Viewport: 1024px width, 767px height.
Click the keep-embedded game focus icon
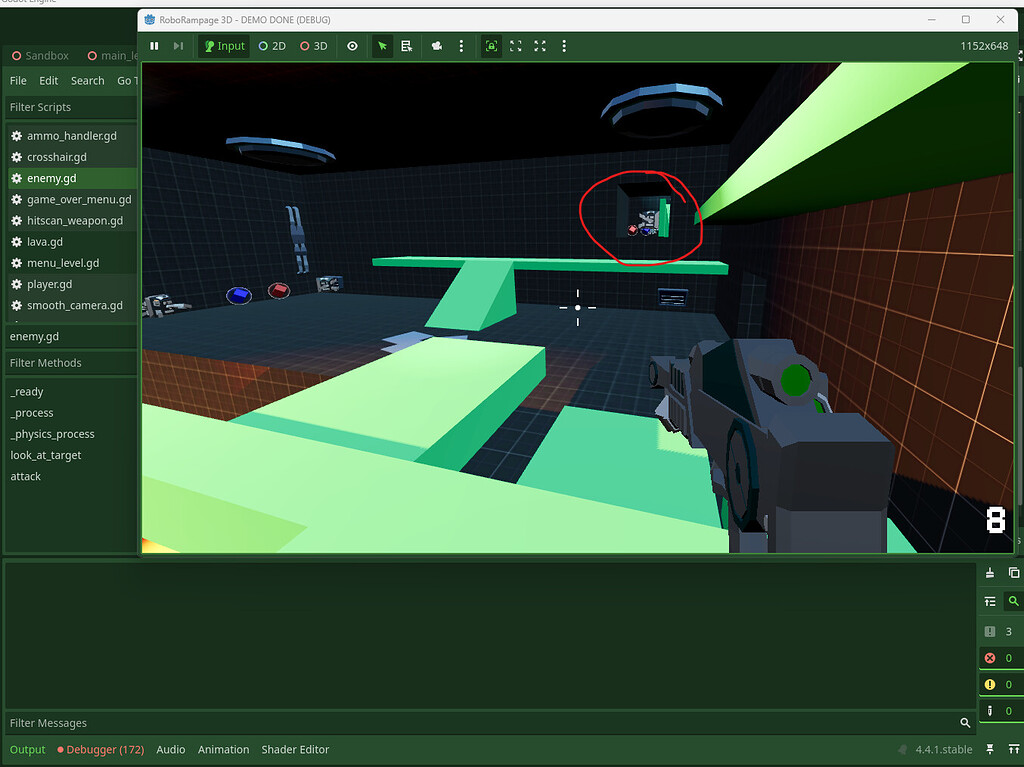coord(490,45)
